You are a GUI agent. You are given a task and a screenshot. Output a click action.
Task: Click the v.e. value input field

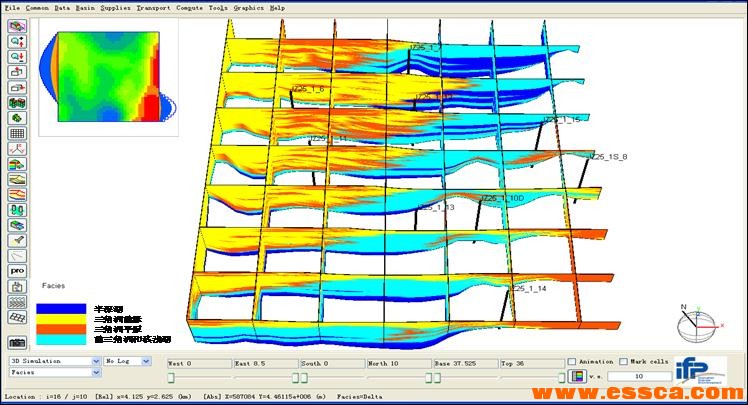(x=639, y=377)
